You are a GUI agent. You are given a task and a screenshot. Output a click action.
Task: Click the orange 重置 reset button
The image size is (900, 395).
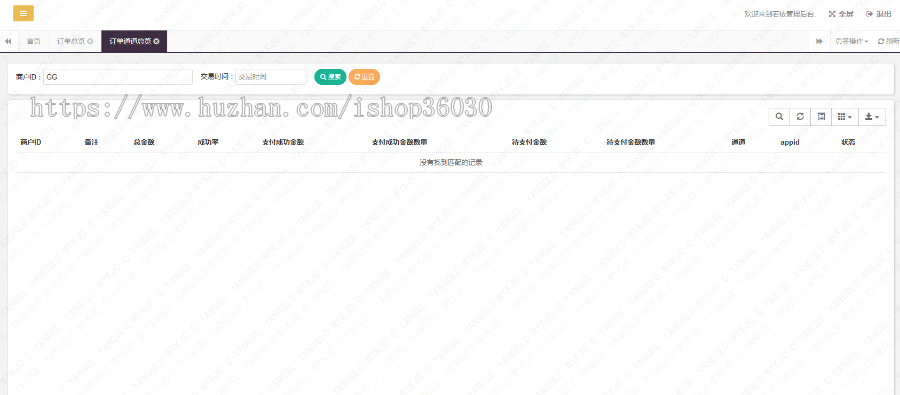point(364,77)
